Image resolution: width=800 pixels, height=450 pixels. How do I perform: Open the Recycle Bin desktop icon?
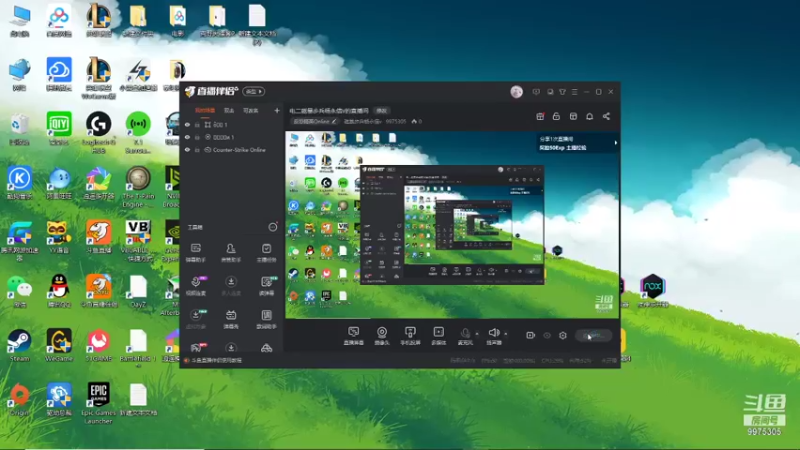coord(19,129)
